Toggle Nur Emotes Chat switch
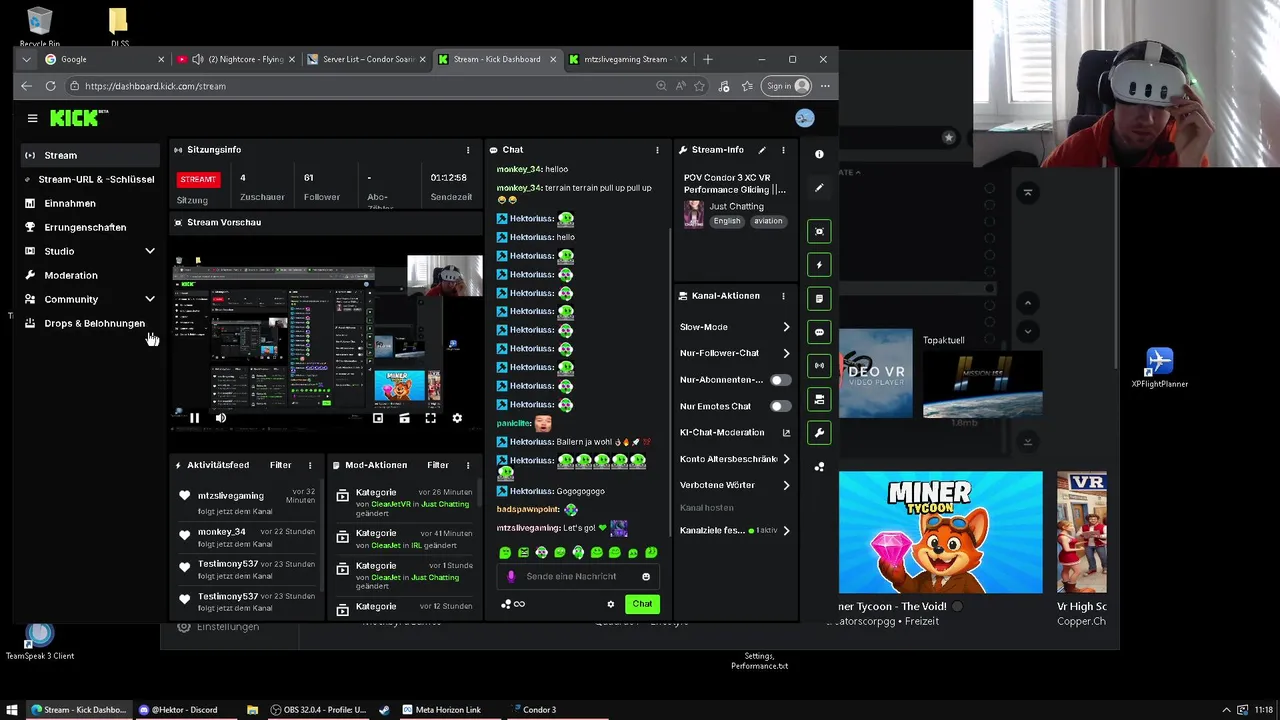The height and width of the screenshot is (720, 1280). [779, 406]
